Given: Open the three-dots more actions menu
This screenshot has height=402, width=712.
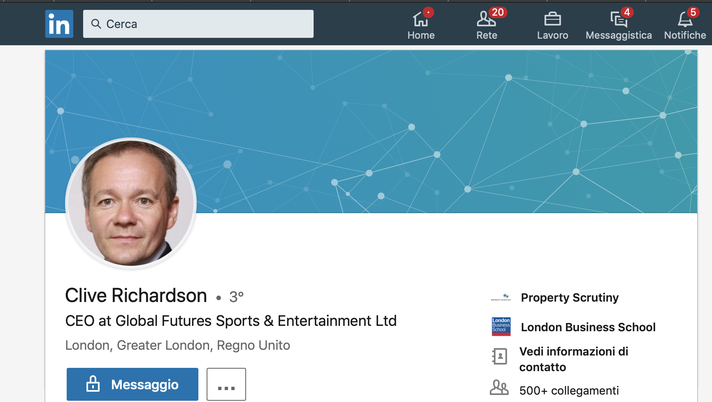Looking at the screenshot, I should (226, 384).
